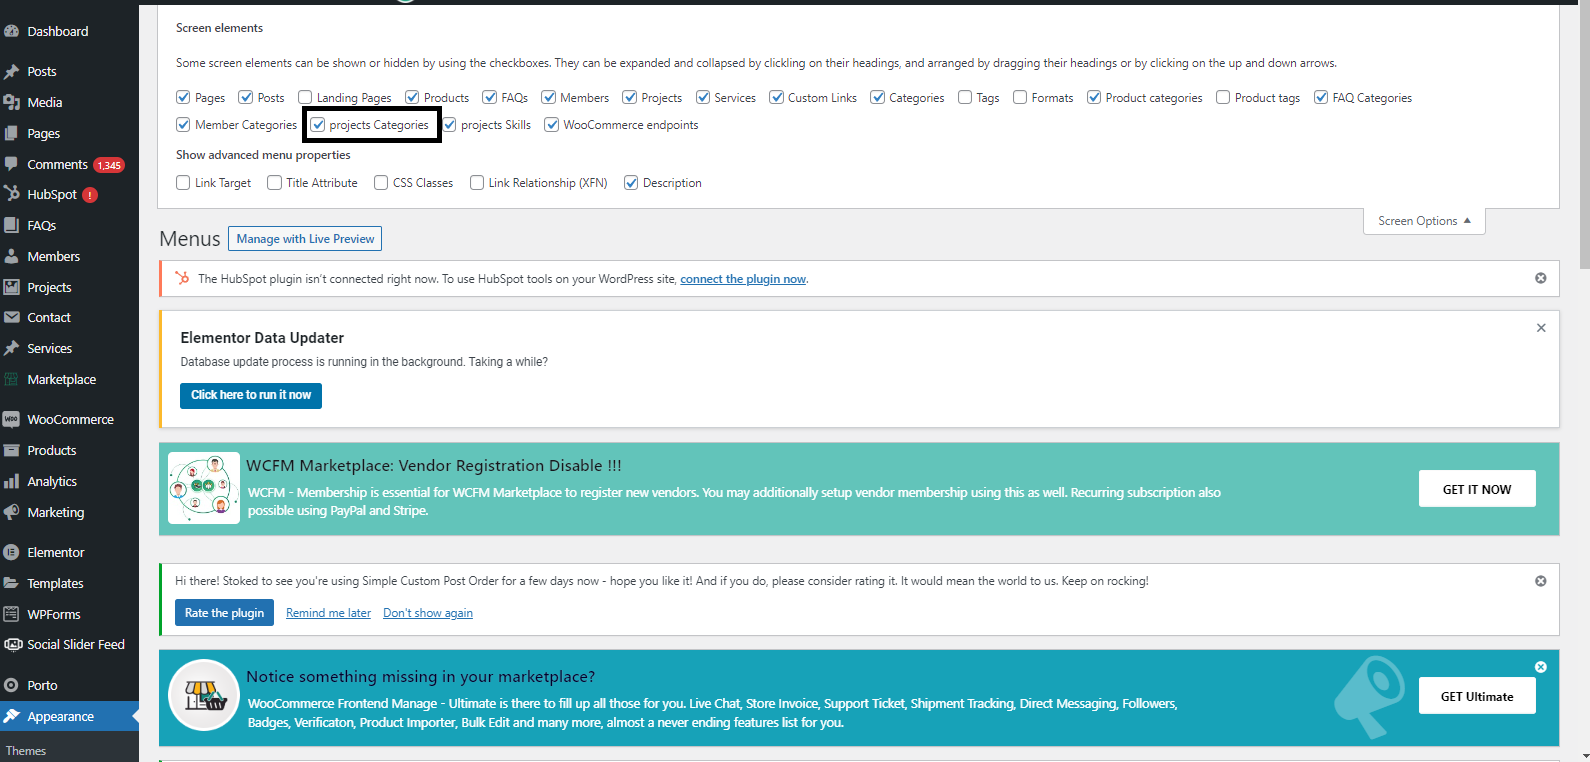The width and height of the screenshot is (1590, 762).
Task: Click the Projects icon in sidebar
Action: 12,287
